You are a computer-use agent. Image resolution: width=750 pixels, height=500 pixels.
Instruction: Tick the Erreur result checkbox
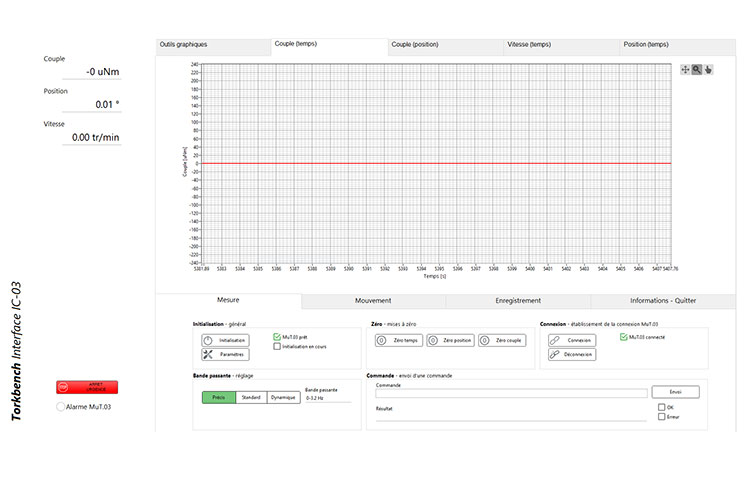tap(662, 417)
